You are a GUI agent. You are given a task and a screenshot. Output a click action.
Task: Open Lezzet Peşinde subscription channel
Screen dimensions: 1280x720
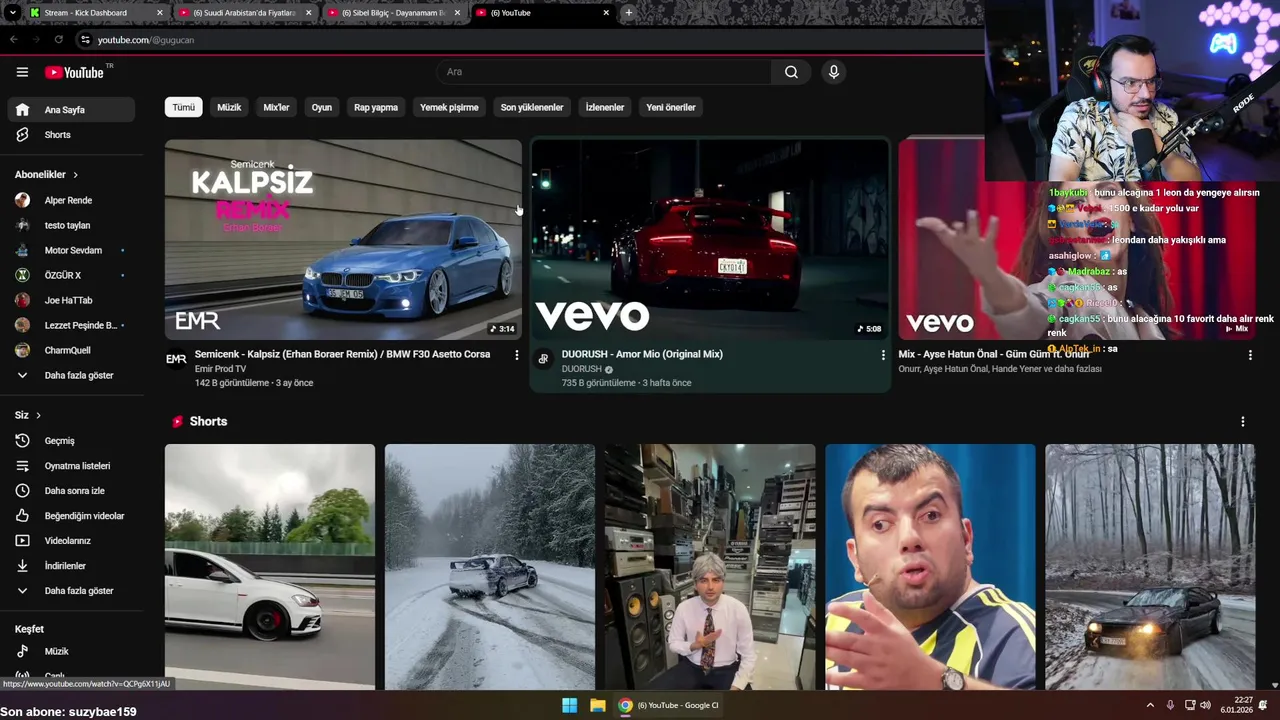click(x=70, y=326)
